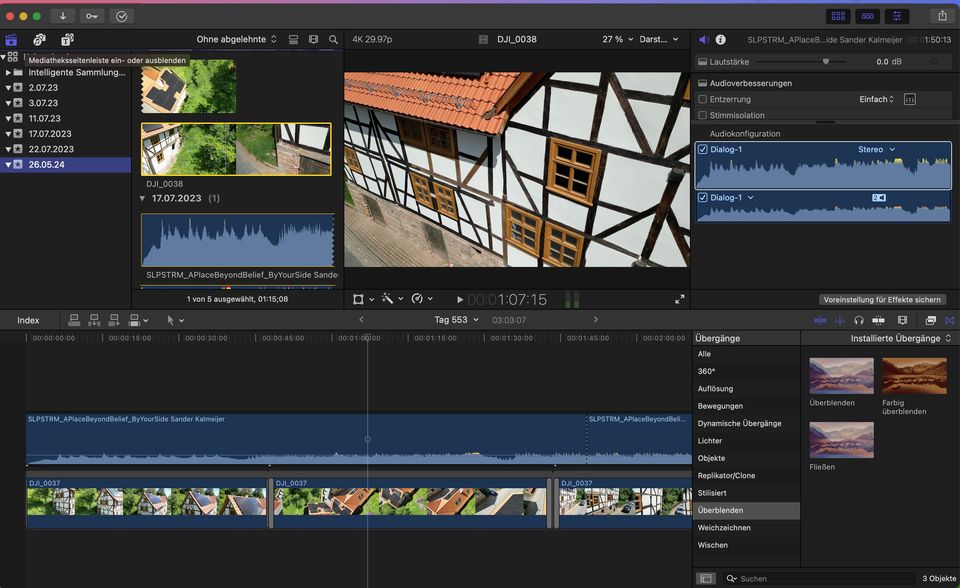Open the effects browser icon

click(x=930, y=320)
